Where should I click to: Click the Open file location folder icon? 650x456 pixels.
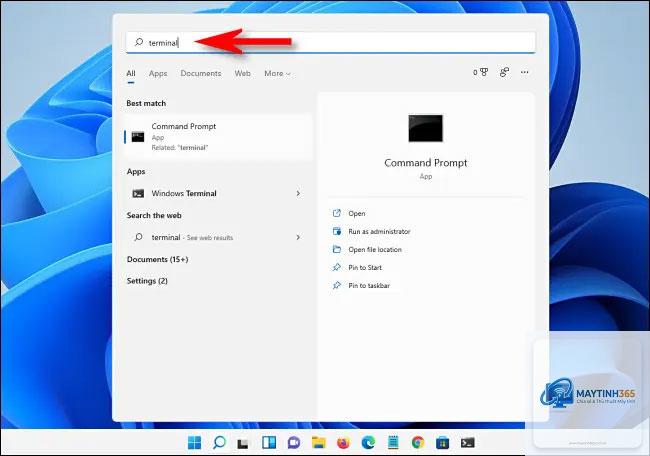pos(337,249)
